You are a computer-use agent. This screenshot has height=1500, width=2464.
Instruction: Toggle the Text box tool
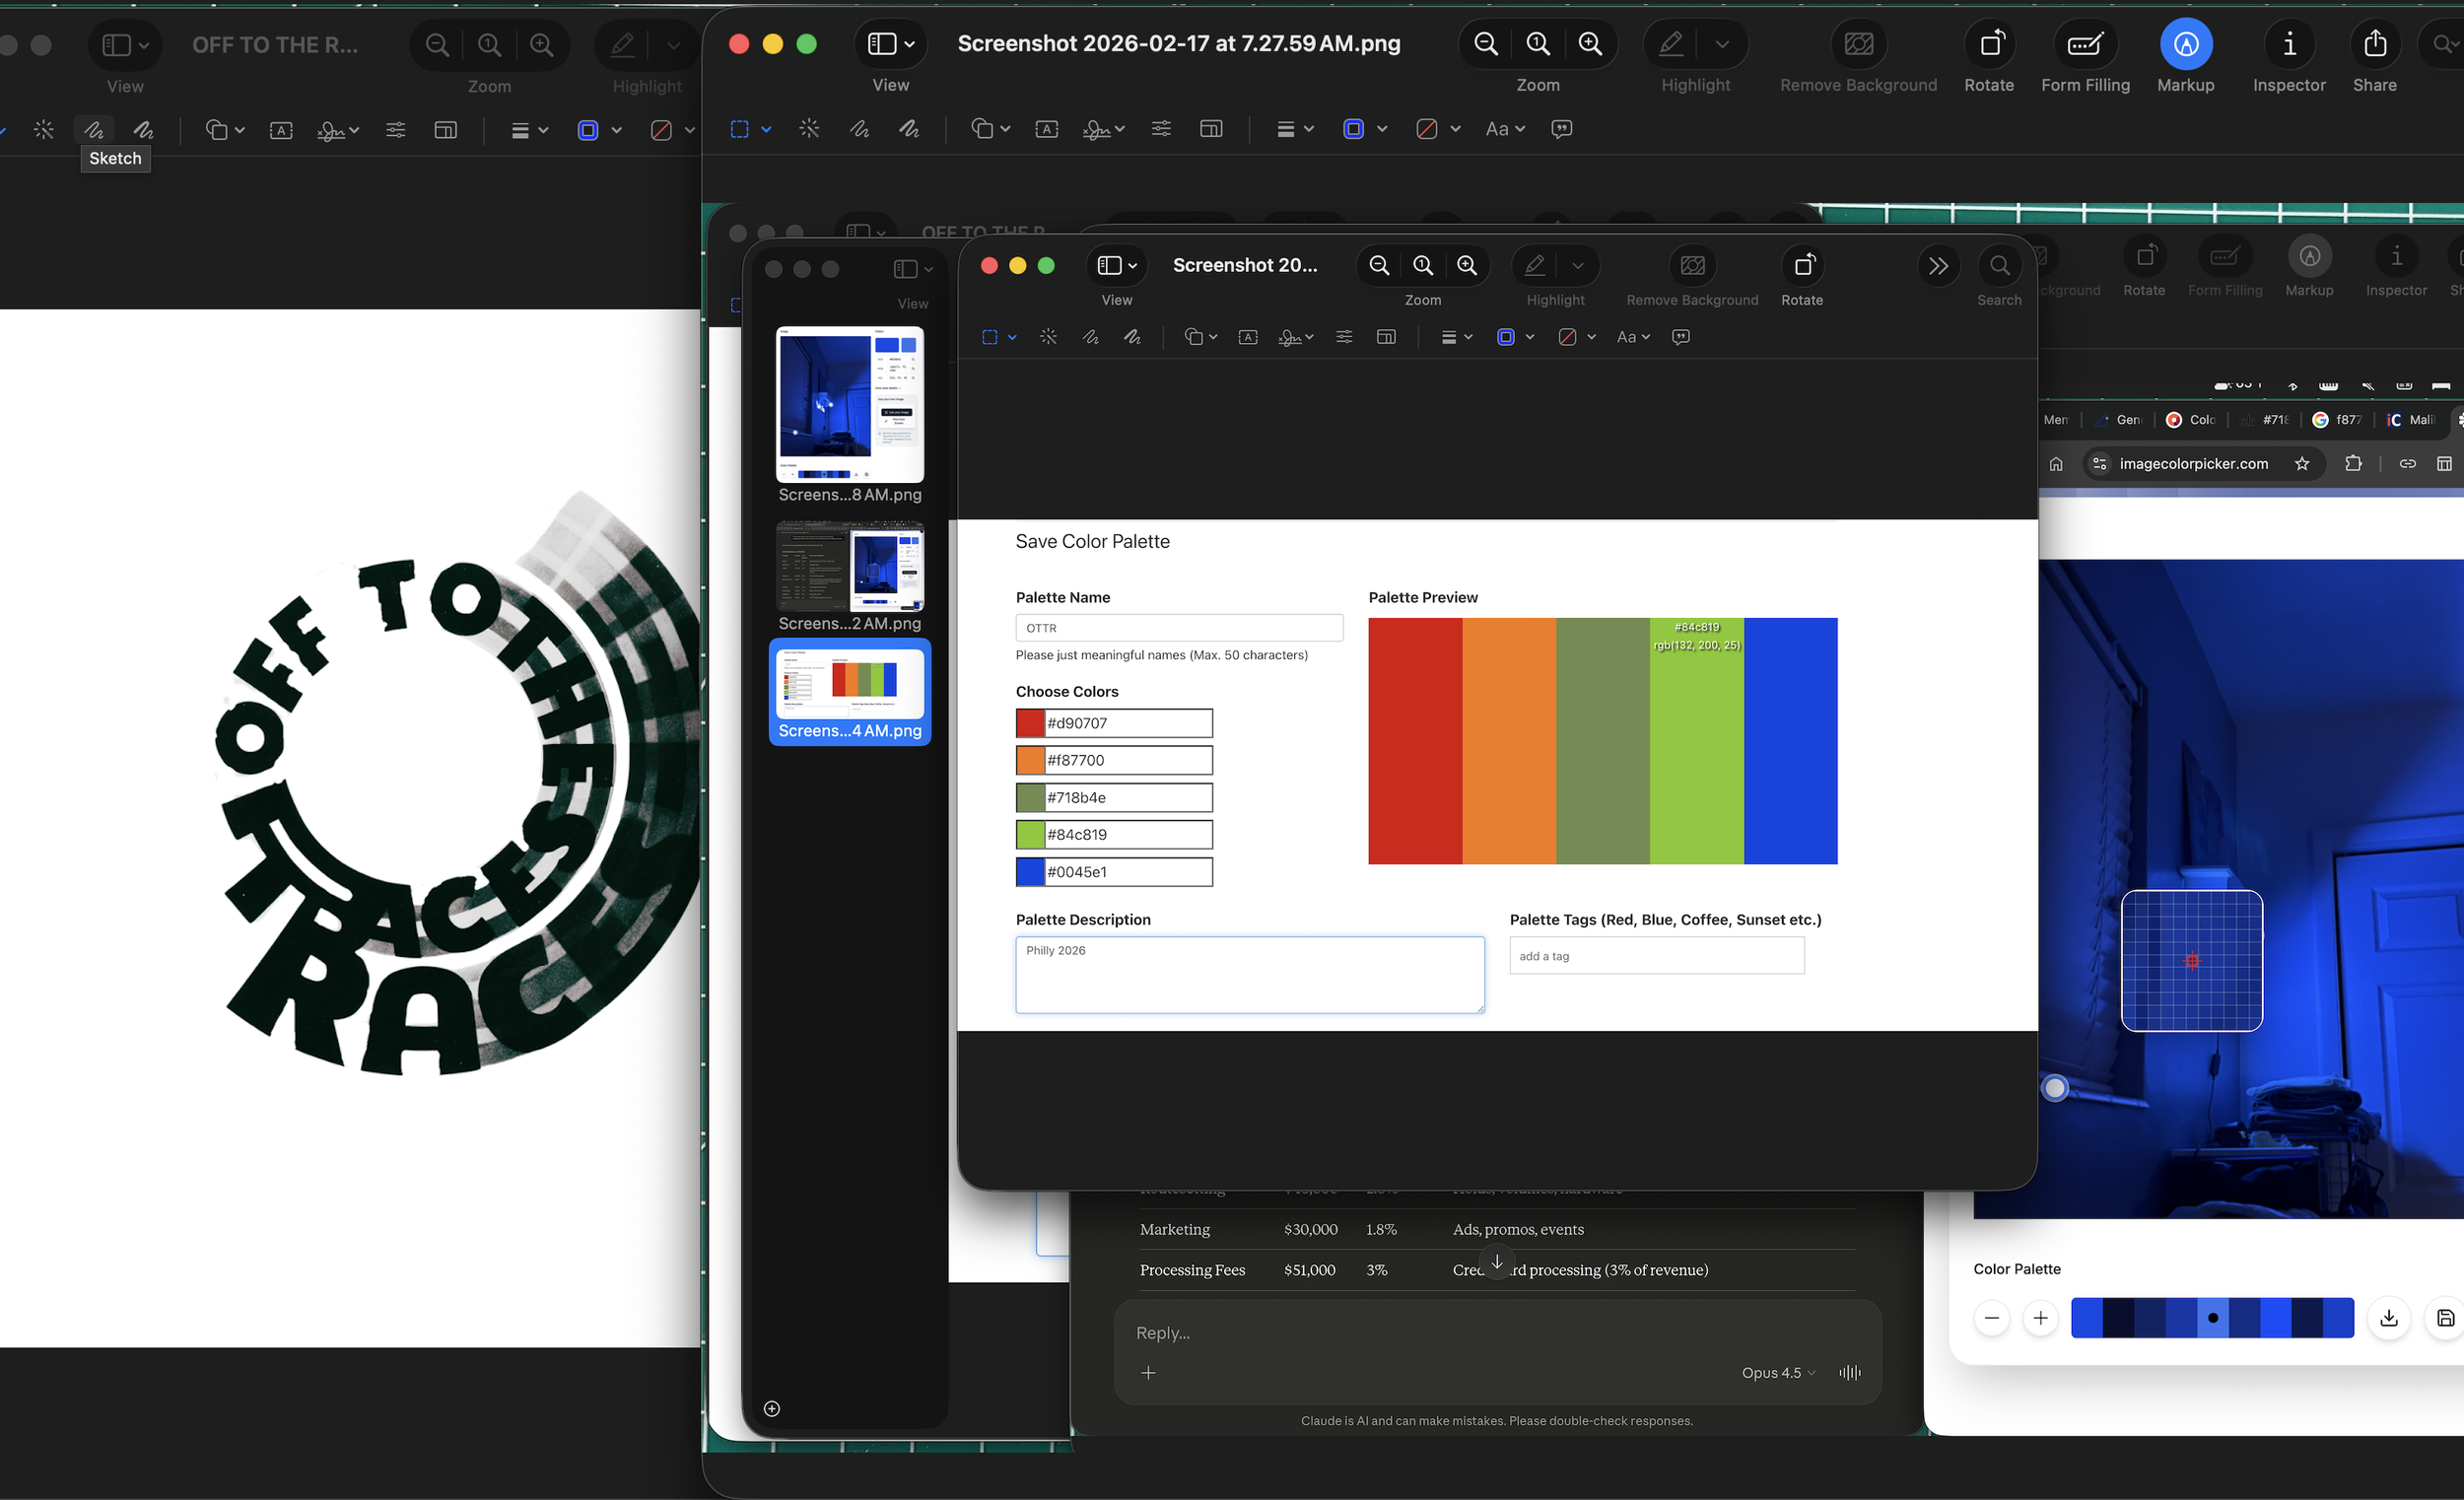(1046, 129)
